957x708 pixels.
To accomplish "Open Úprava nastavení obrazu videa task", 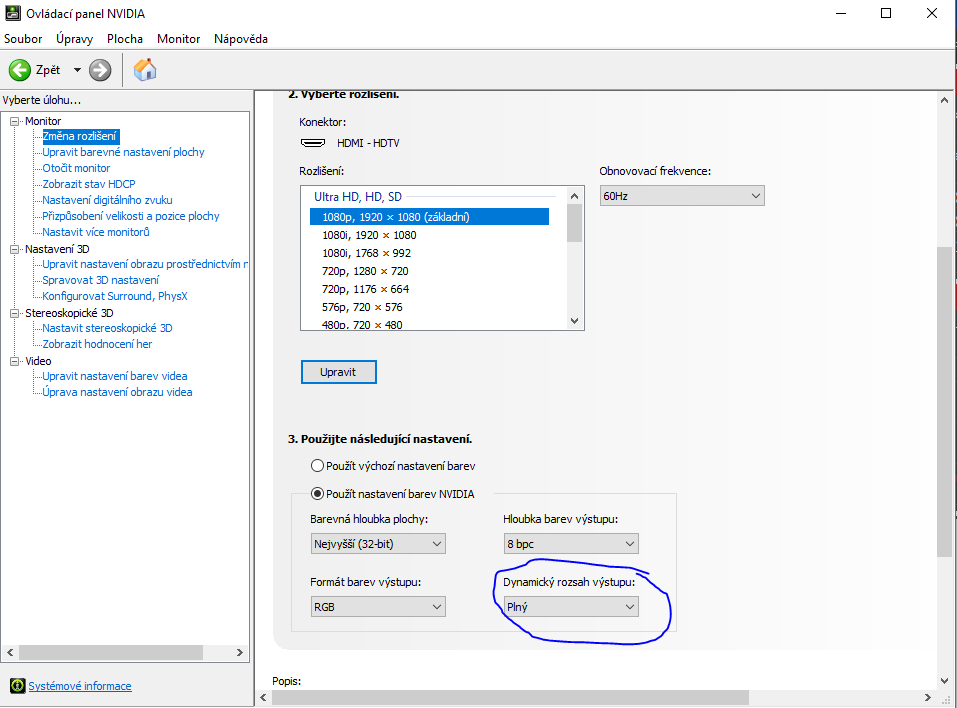I will (x=117, y=392).
